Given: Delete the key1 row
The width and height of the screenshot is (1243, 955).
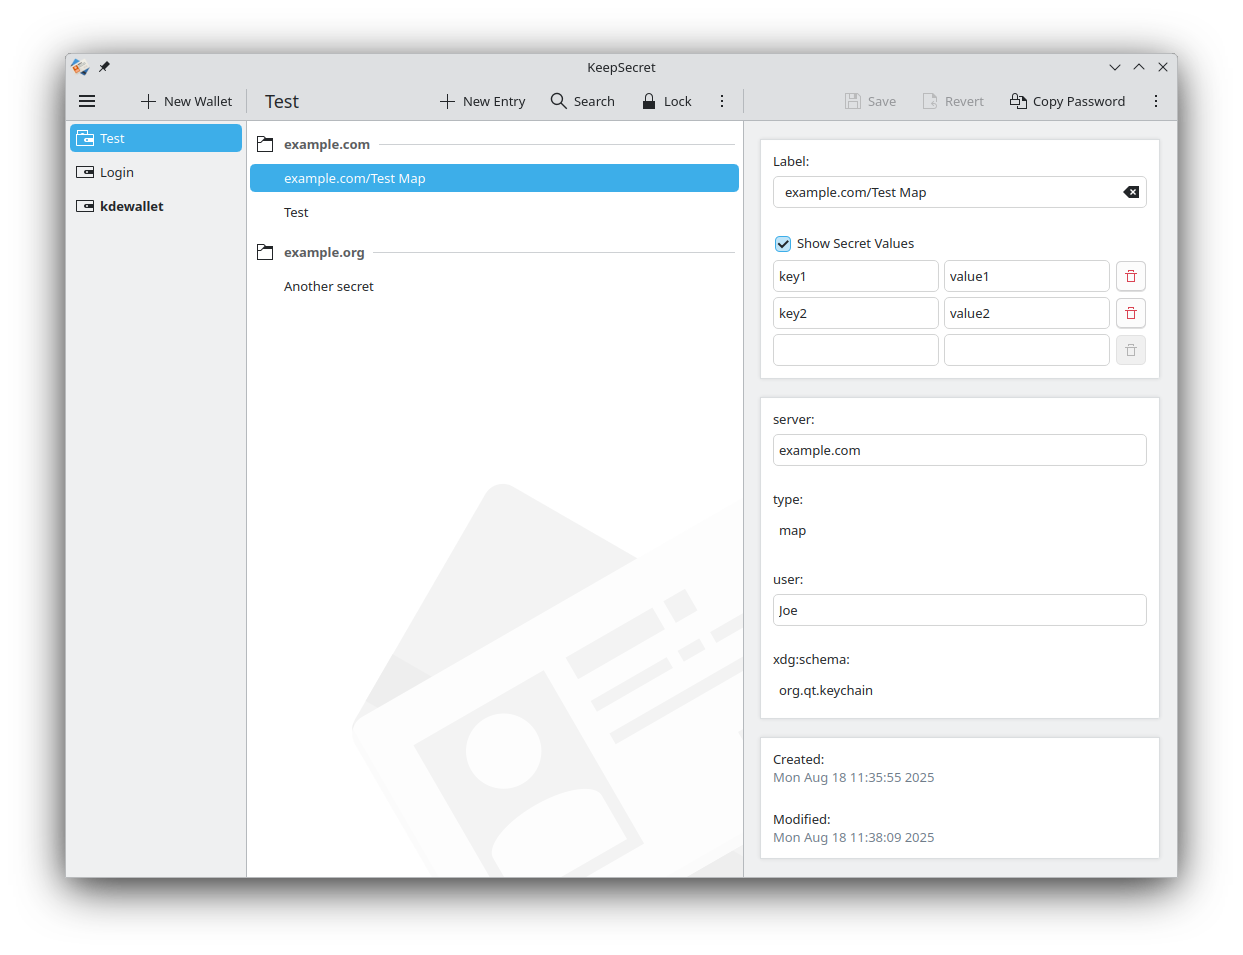Looking at the screenshot, I should [1131, 276].
